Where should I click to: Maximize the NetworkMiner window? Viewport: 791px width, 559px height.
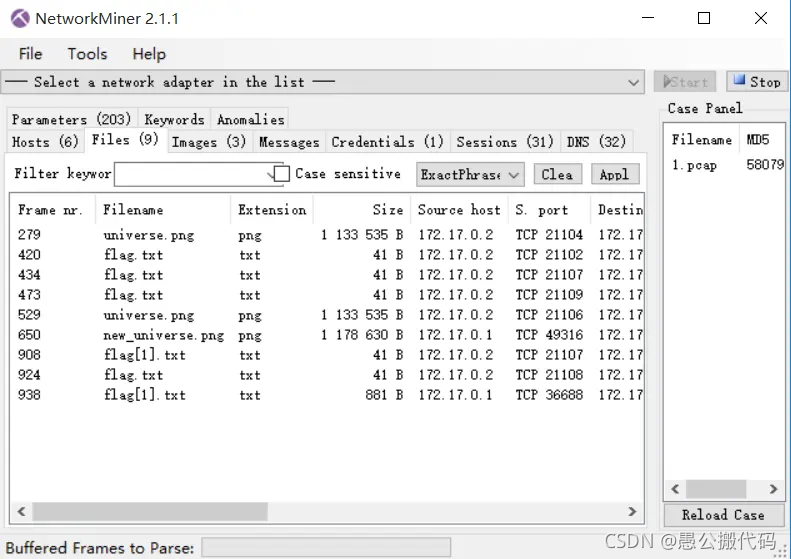click(704, 18)
